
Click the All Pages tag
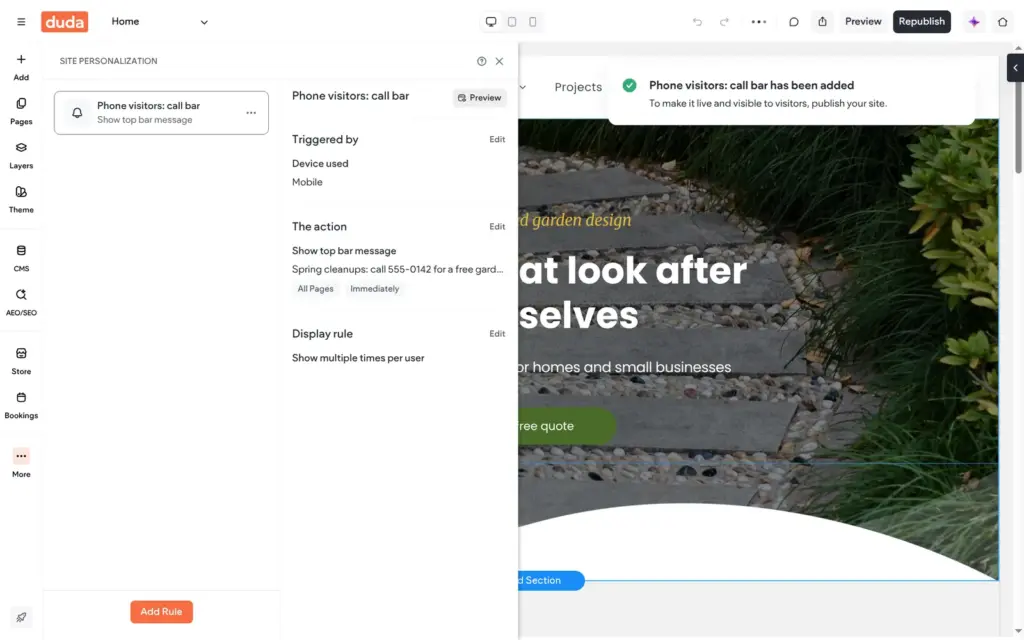click(x=315, y=289)
